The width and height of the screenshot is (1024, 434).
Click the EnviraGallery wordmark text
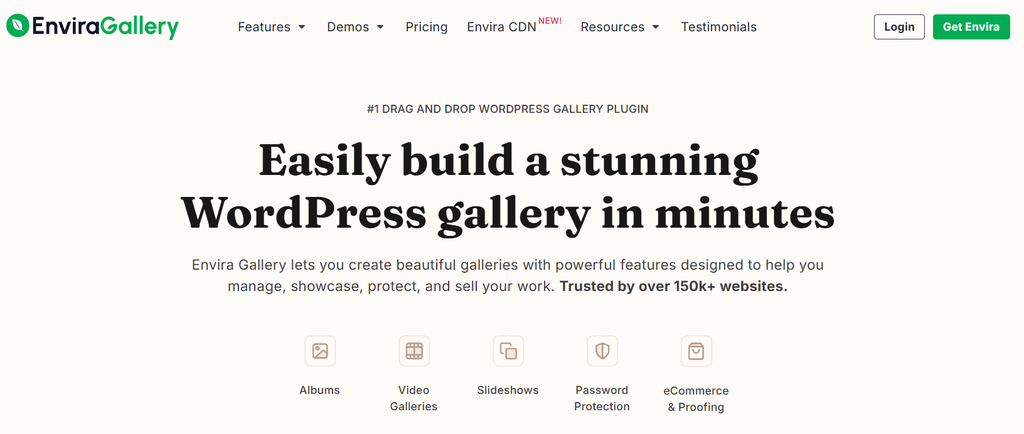(105, 27)
